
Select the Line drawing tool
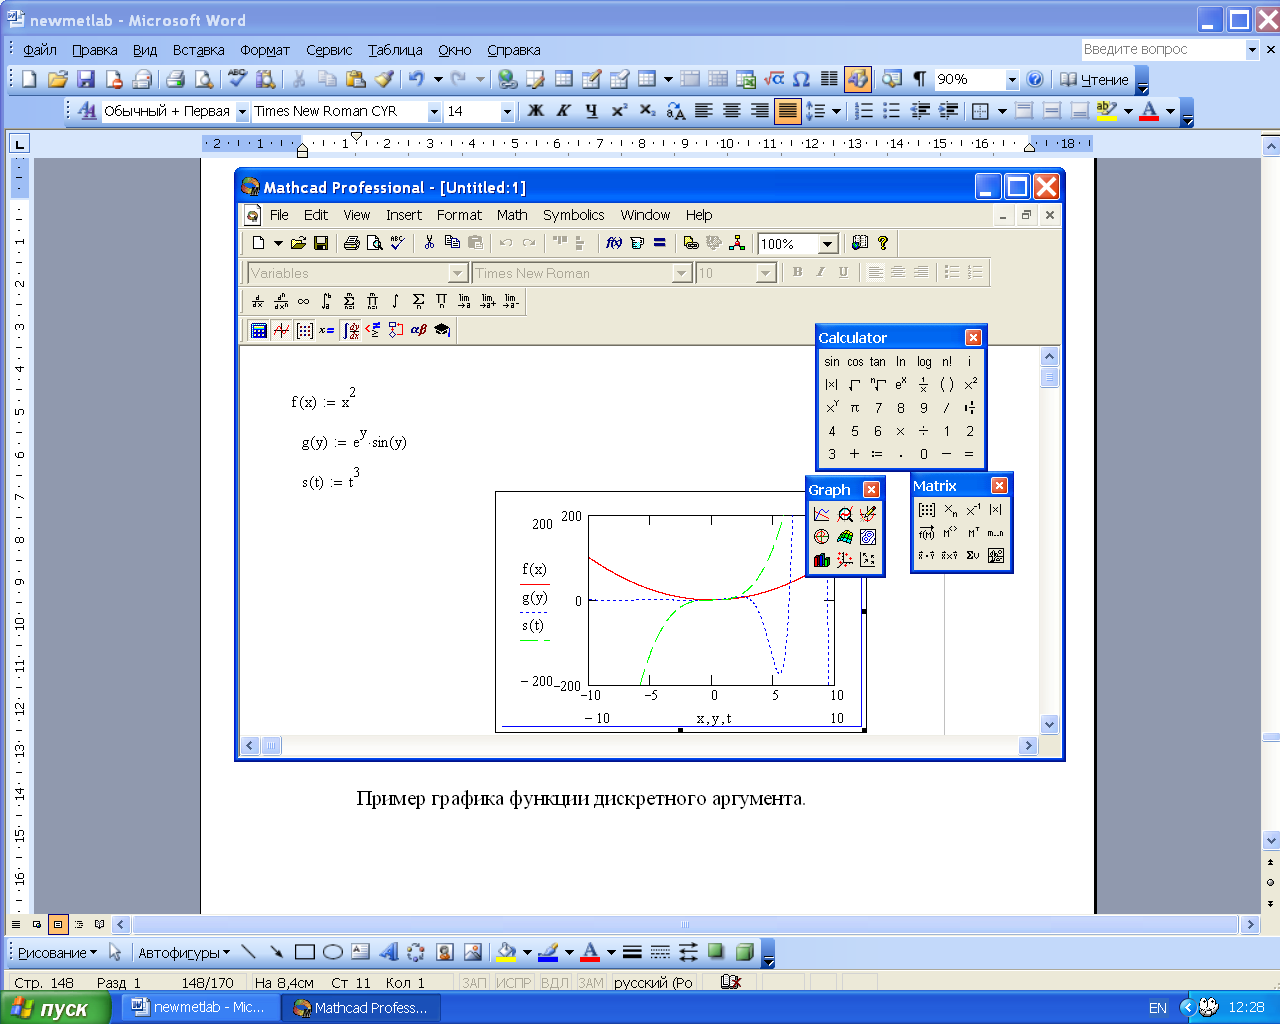click(x=248, y=952)
